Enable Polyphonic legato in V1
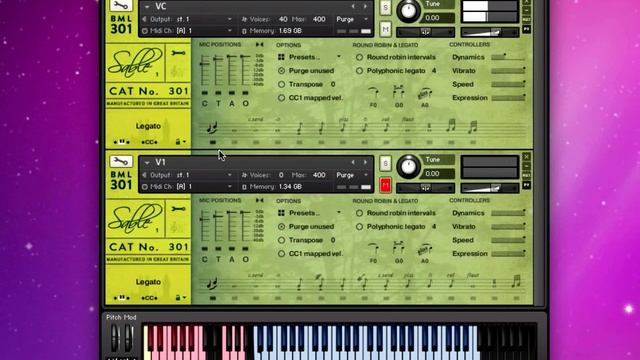Image resolution: width=640 pixels, height=360 pixels. (x=359, y=227)
